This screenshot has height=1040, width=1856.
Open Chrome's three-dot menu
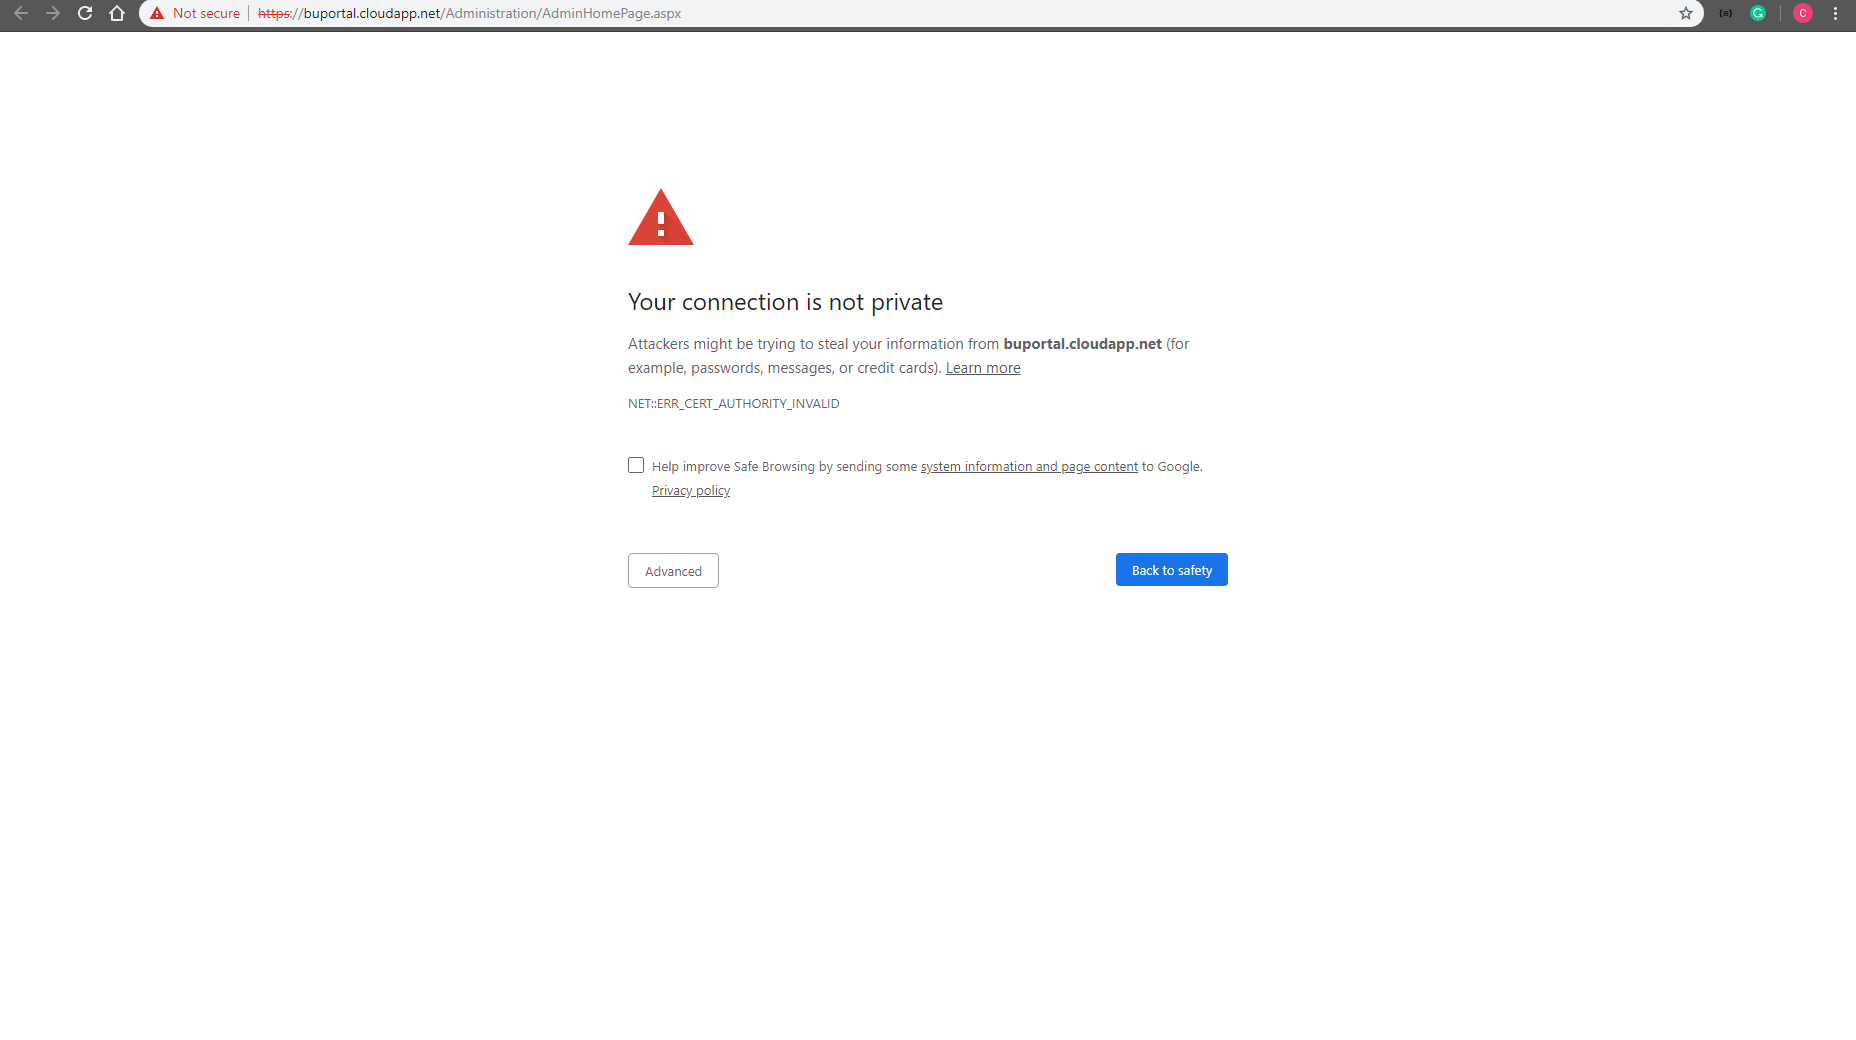click(1836, 13)
